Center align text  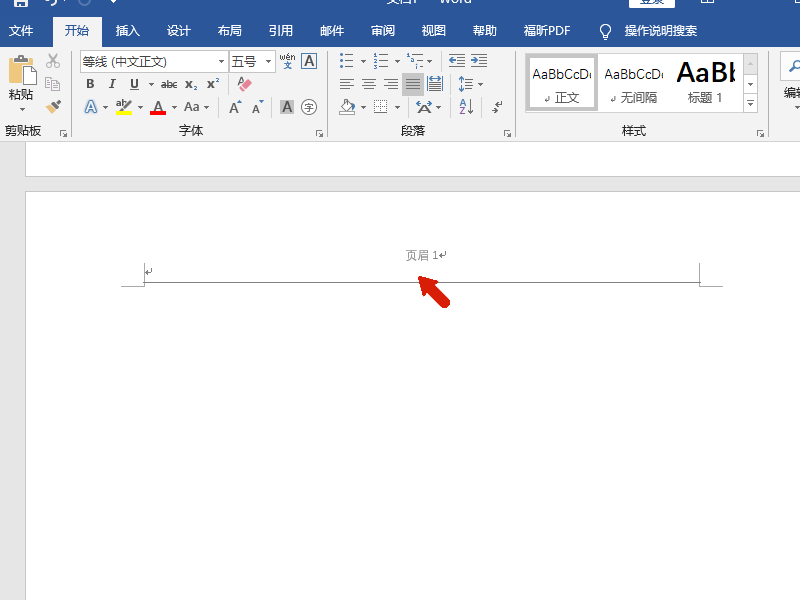click(x=369, y=84)
